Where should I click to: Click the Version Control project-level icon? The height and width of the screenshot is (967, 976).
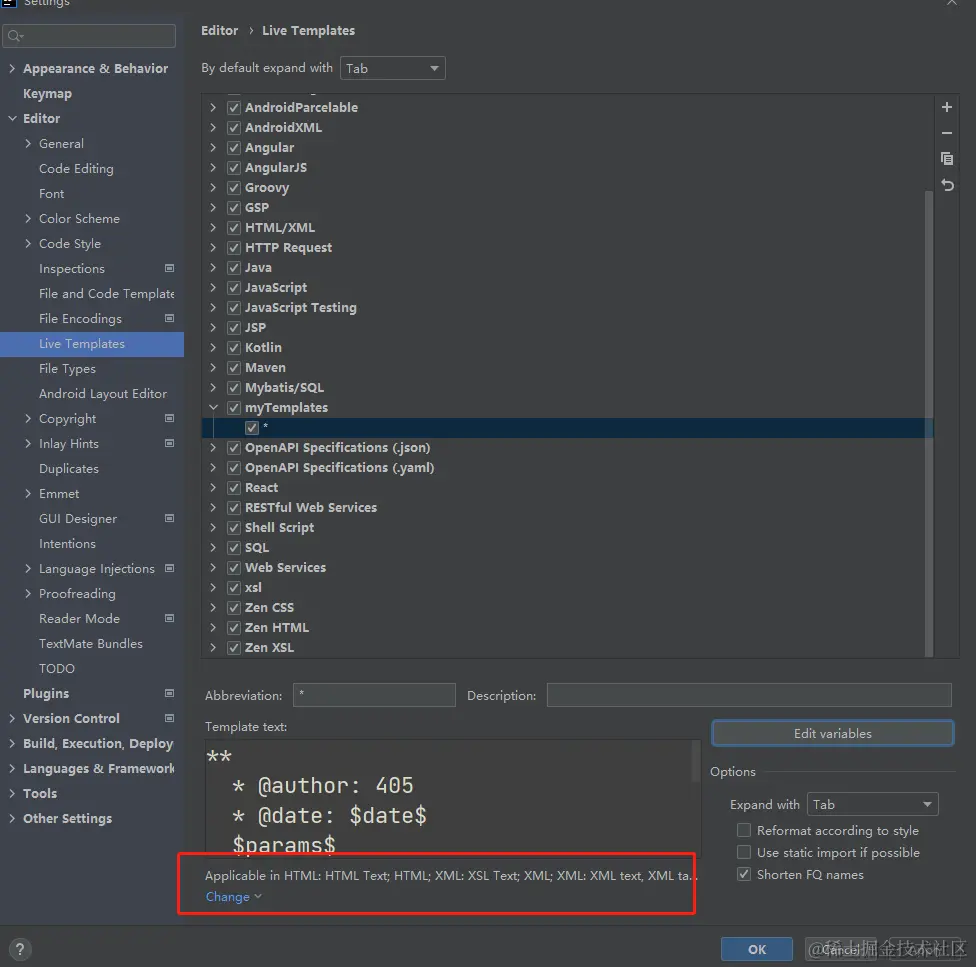click(169, 718)
